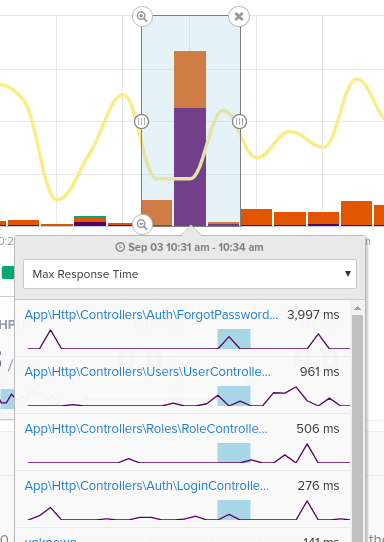Screen dimensions: 384x542
Task: Open the Users UserController transaction link
Action: 148,372
